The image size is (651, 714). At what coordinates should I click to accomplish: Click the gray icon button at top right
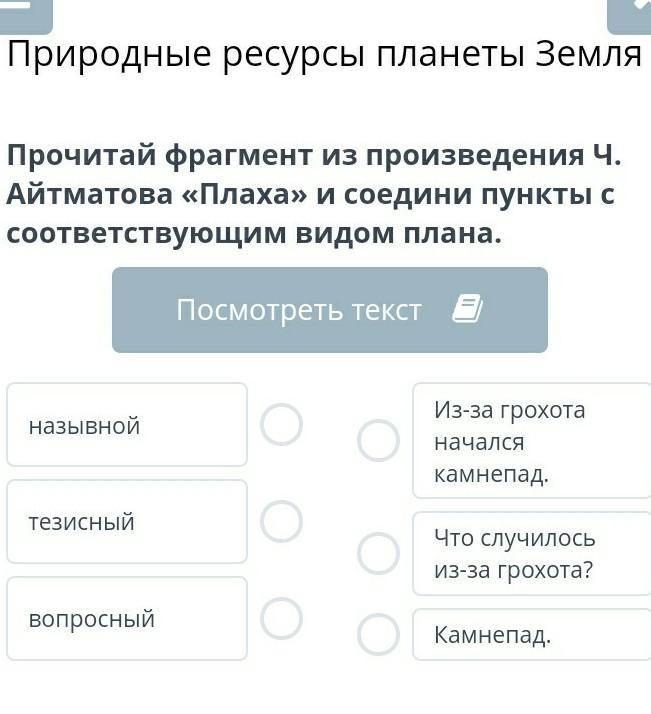pos(630,12)
